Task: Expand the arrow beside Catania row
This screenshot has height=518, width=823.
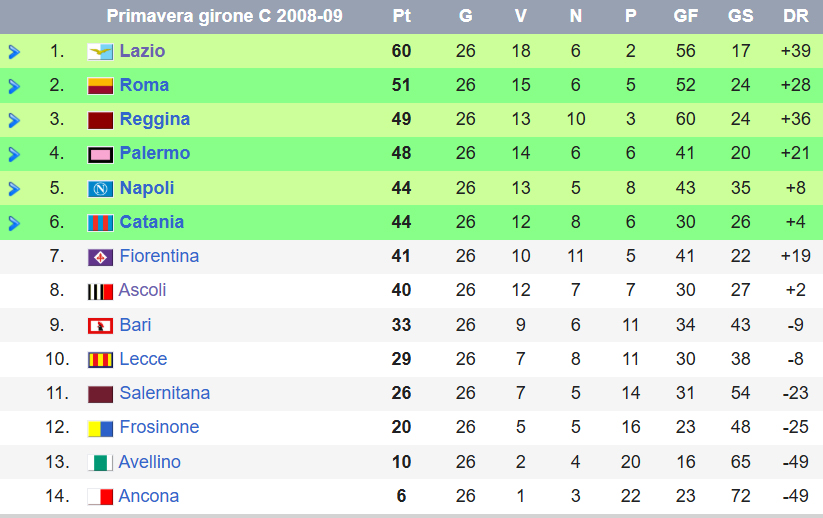Action: pos(14,223)
